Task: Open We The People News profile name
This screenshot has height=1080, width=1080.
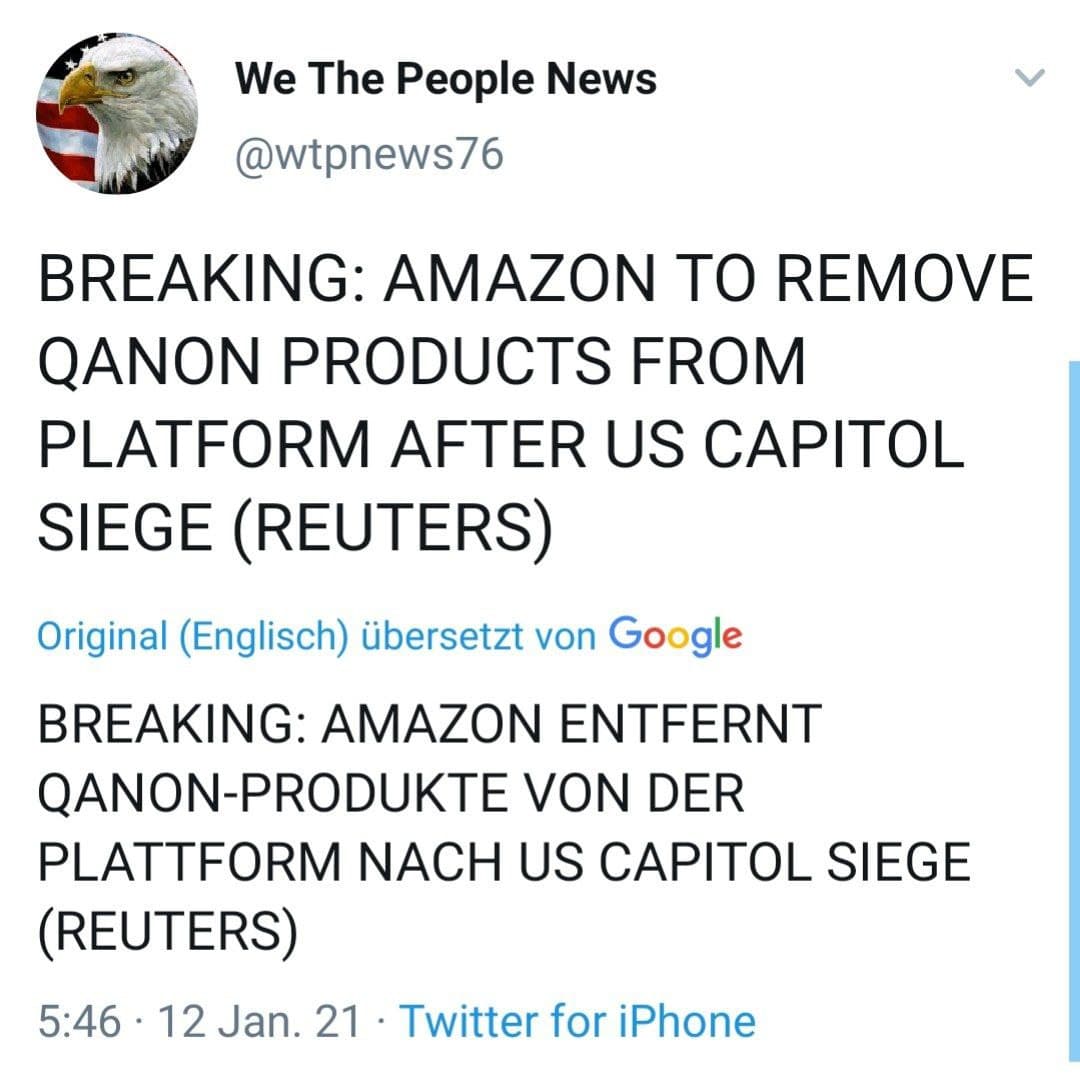Action: point(446,78)
